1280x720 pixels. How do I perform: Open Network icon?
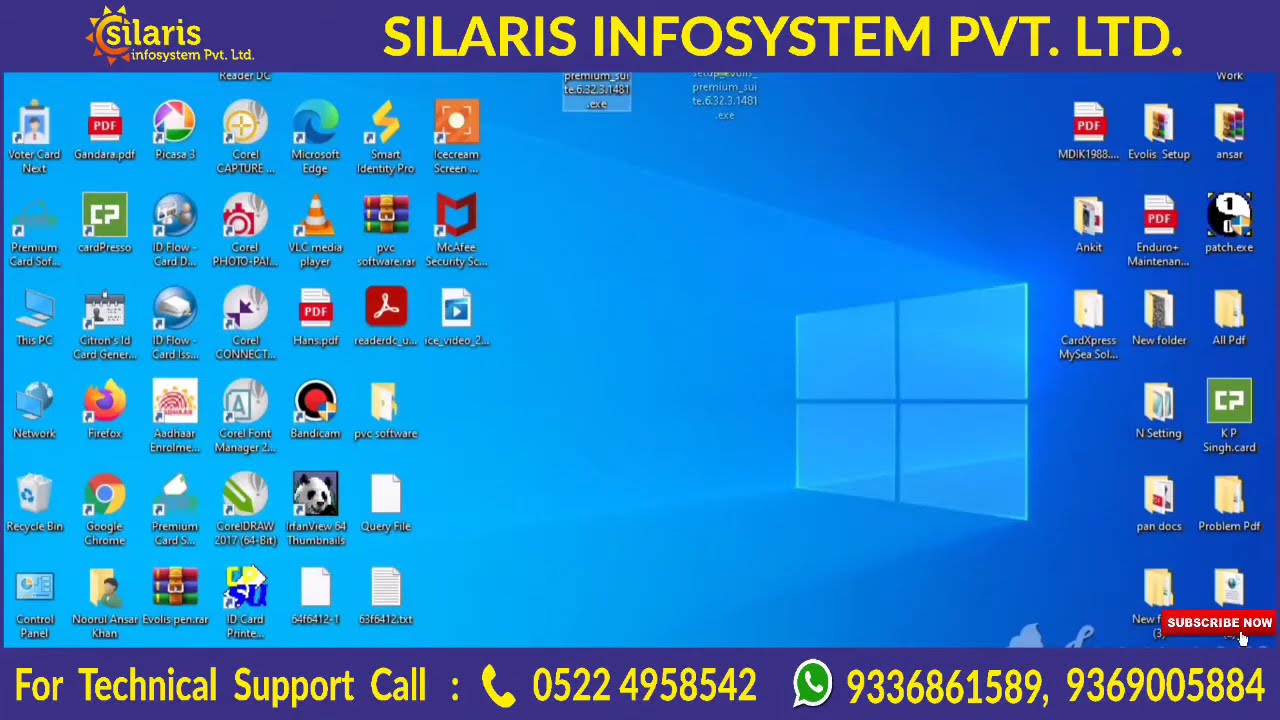pos(35,409)
